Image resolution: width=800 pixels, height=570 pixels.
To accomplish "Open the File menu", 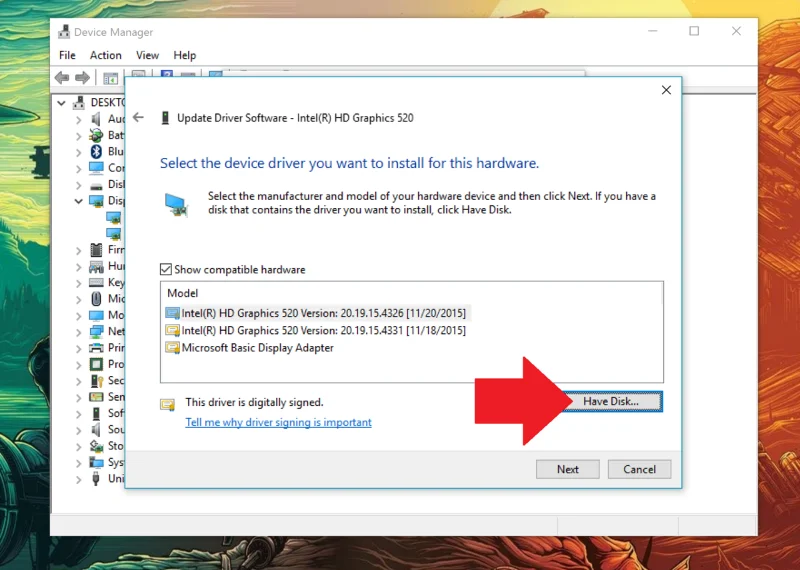I will pos(67,55).
